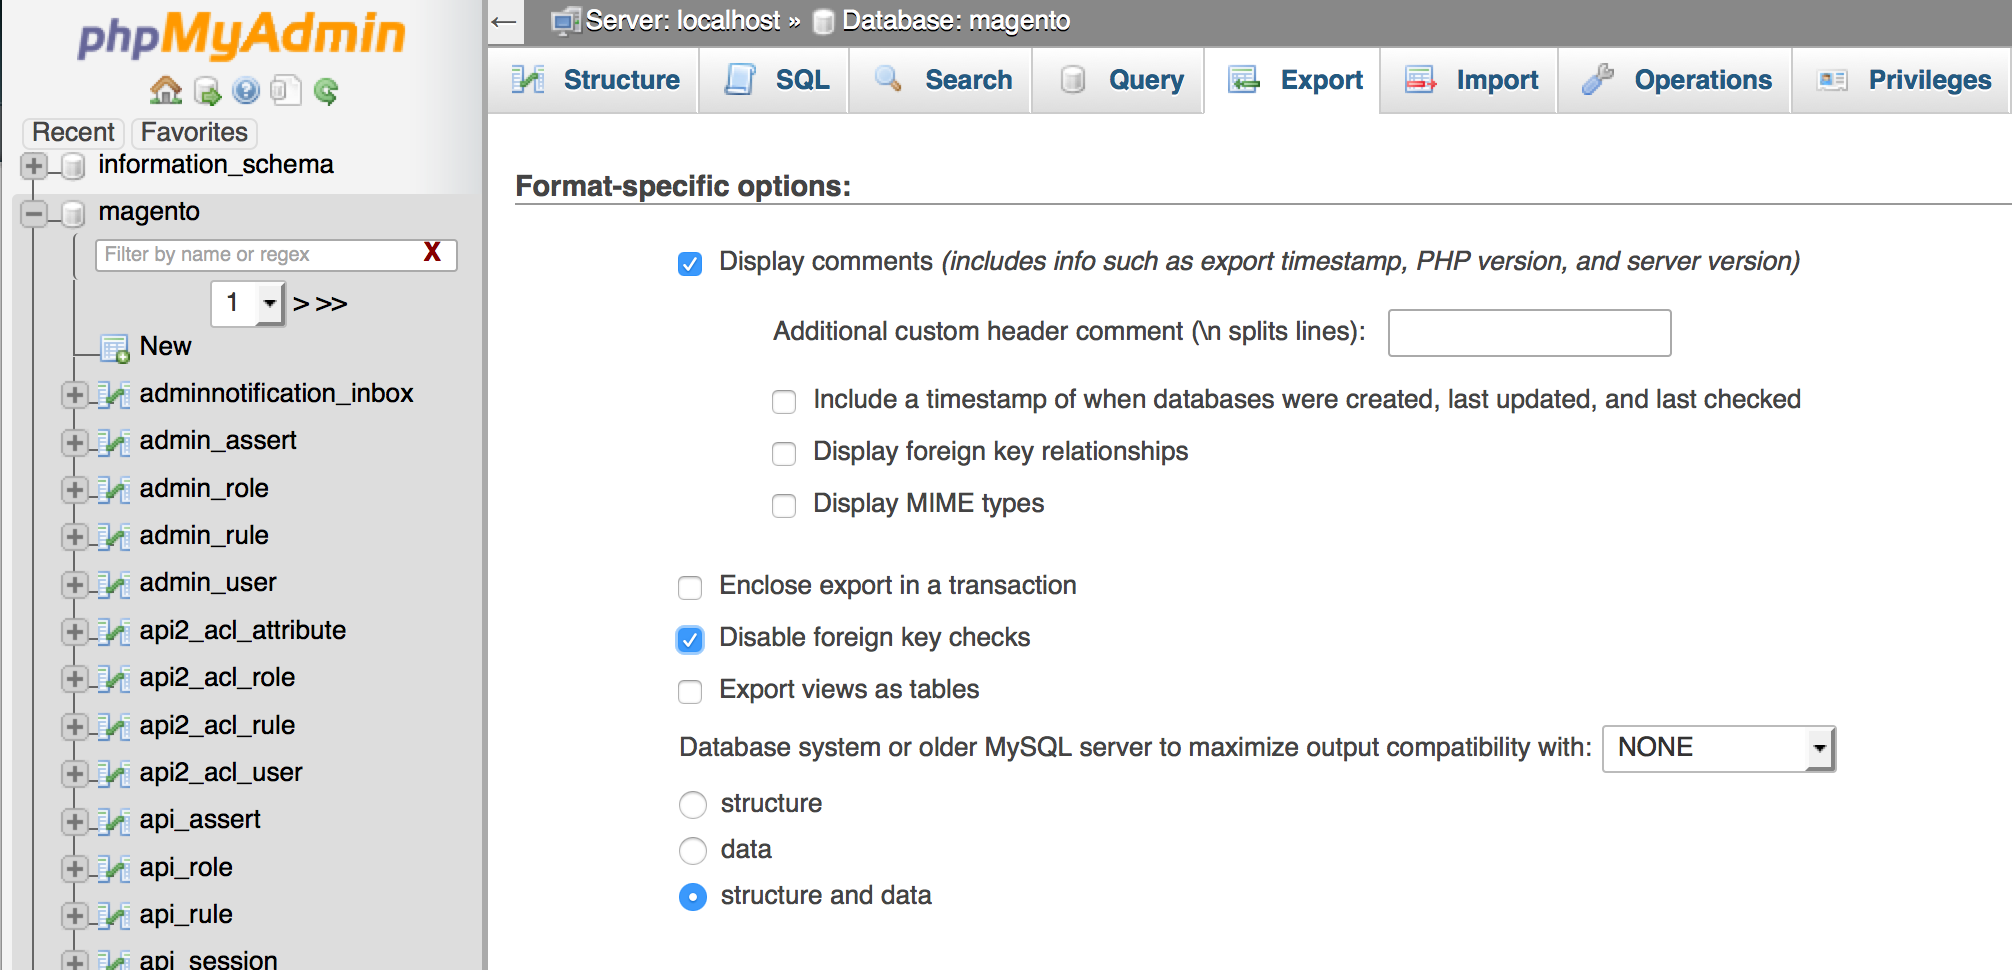Screen dimensions: 2012x970
Task: Enable Enclose export in a transaction
Action: (x=690, y=587)
